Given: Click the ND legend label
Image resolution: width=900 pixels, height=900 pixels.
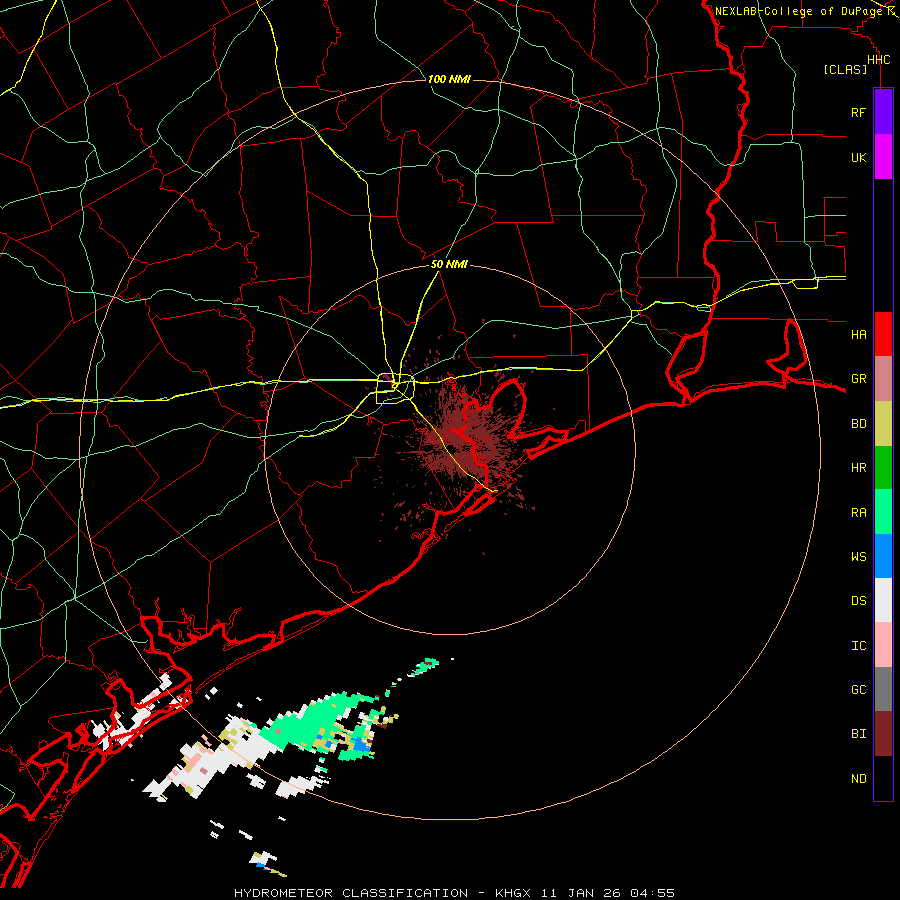Looking at the screenshot, I should click(858, 779).
